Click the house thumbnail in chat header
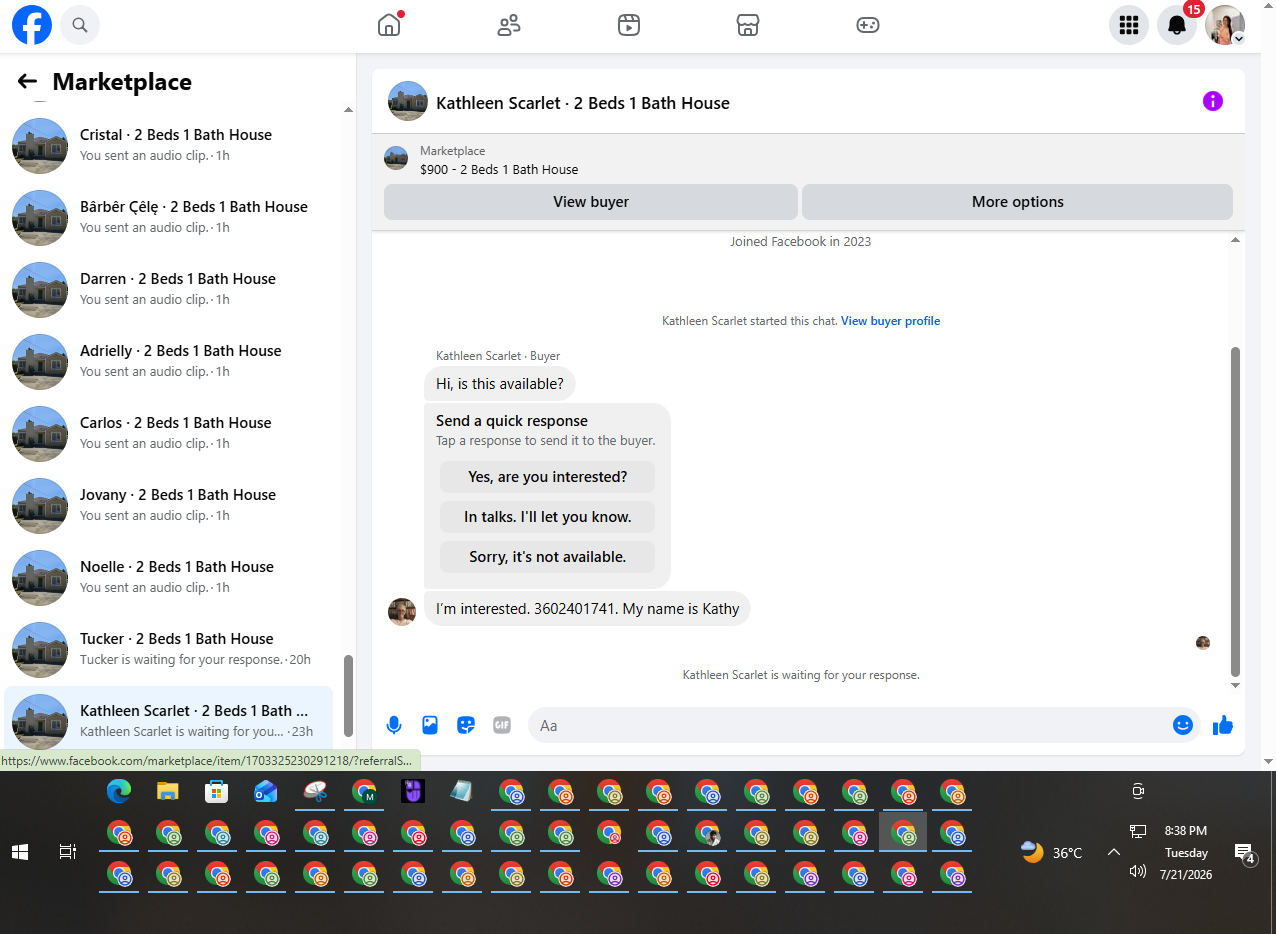The height and width of the screenshot is (934, 1276). 408,102
